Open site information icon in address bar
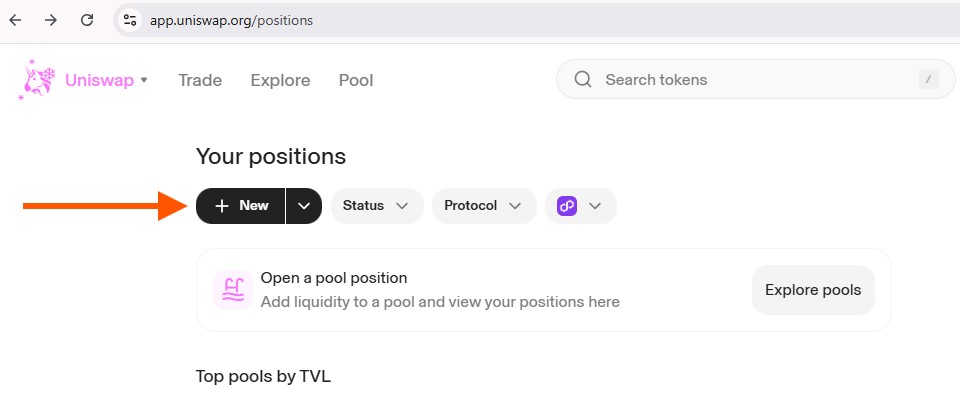Viewport: 960px width, 408px height. 128,20
